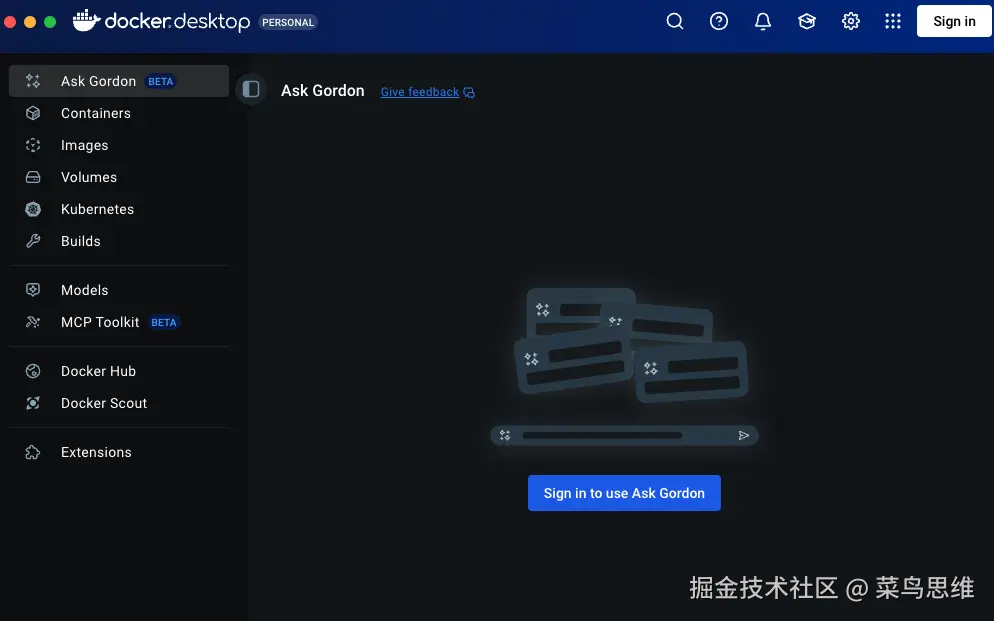The height and width of the screenshot is (621, 994).
Task: Activate the search magnifier field
Action: click(675, 21)
